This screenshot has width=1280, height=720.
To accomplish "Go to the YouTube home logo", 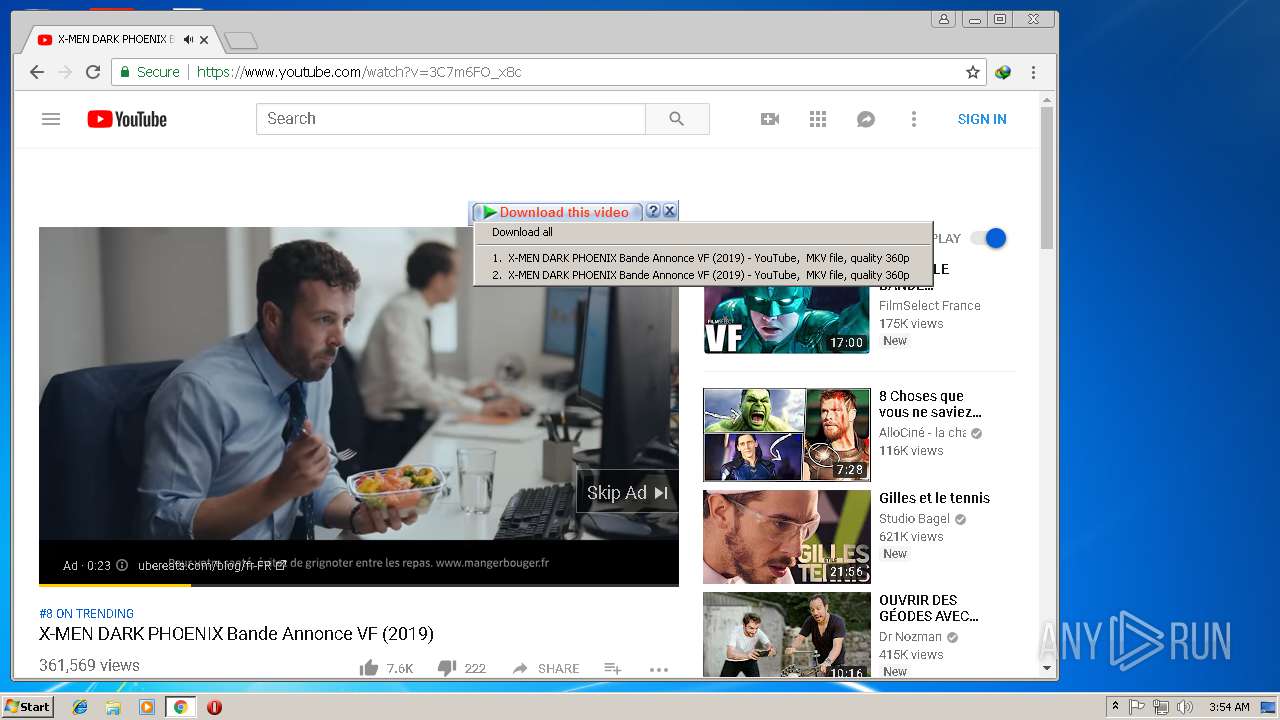I will click(127, 119).
